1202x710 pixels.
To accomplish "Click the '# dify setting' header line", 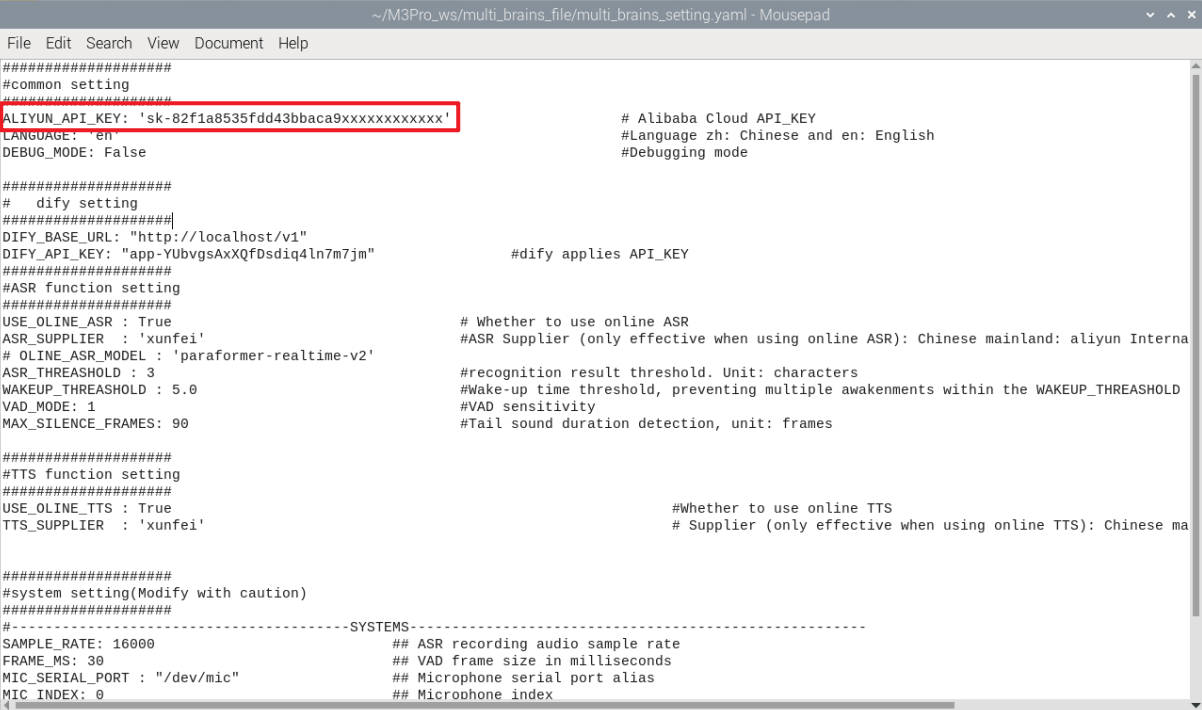I will 70,203.
